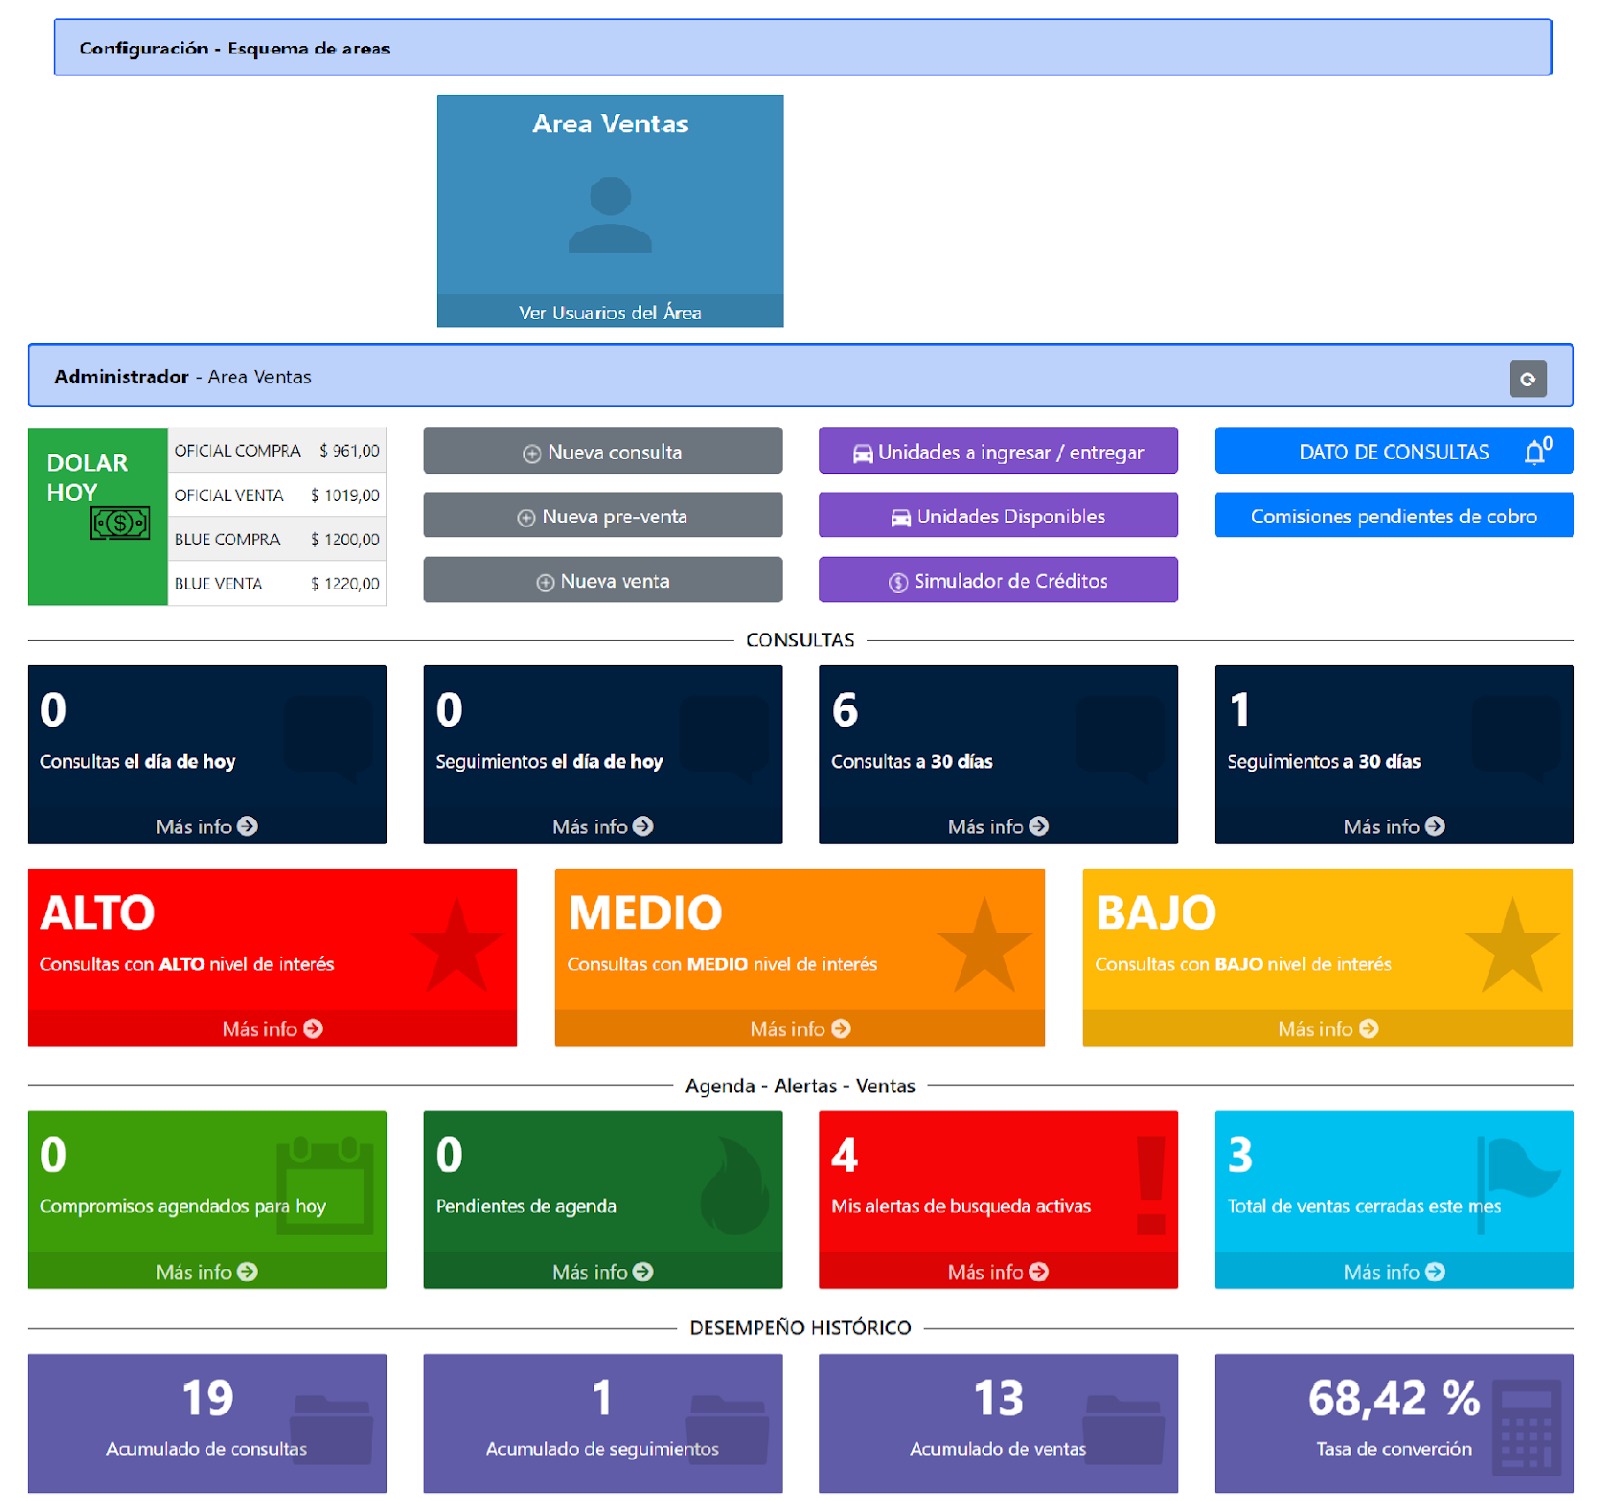Click the star icon on BAJO card
Viewport: 1600px width, 1501px height.
(1512, 946)
